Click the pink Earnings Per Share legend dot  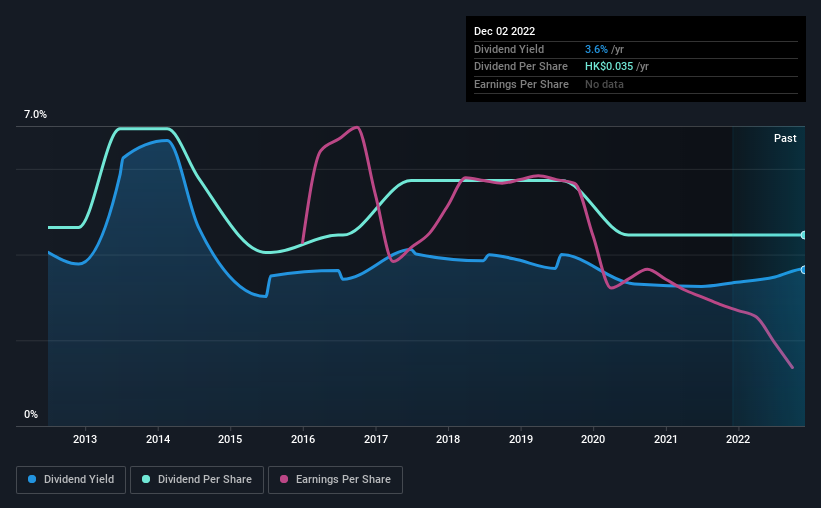click(x=284, y=479)
